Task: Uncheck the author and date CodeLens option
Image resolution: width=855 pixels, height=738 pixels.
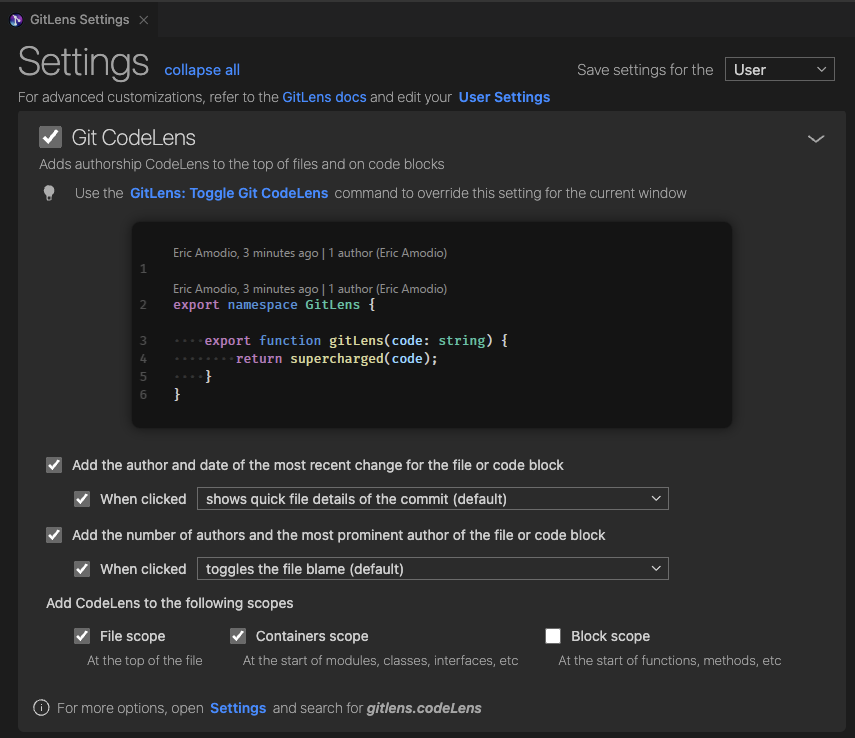Action: click(54, 465)
